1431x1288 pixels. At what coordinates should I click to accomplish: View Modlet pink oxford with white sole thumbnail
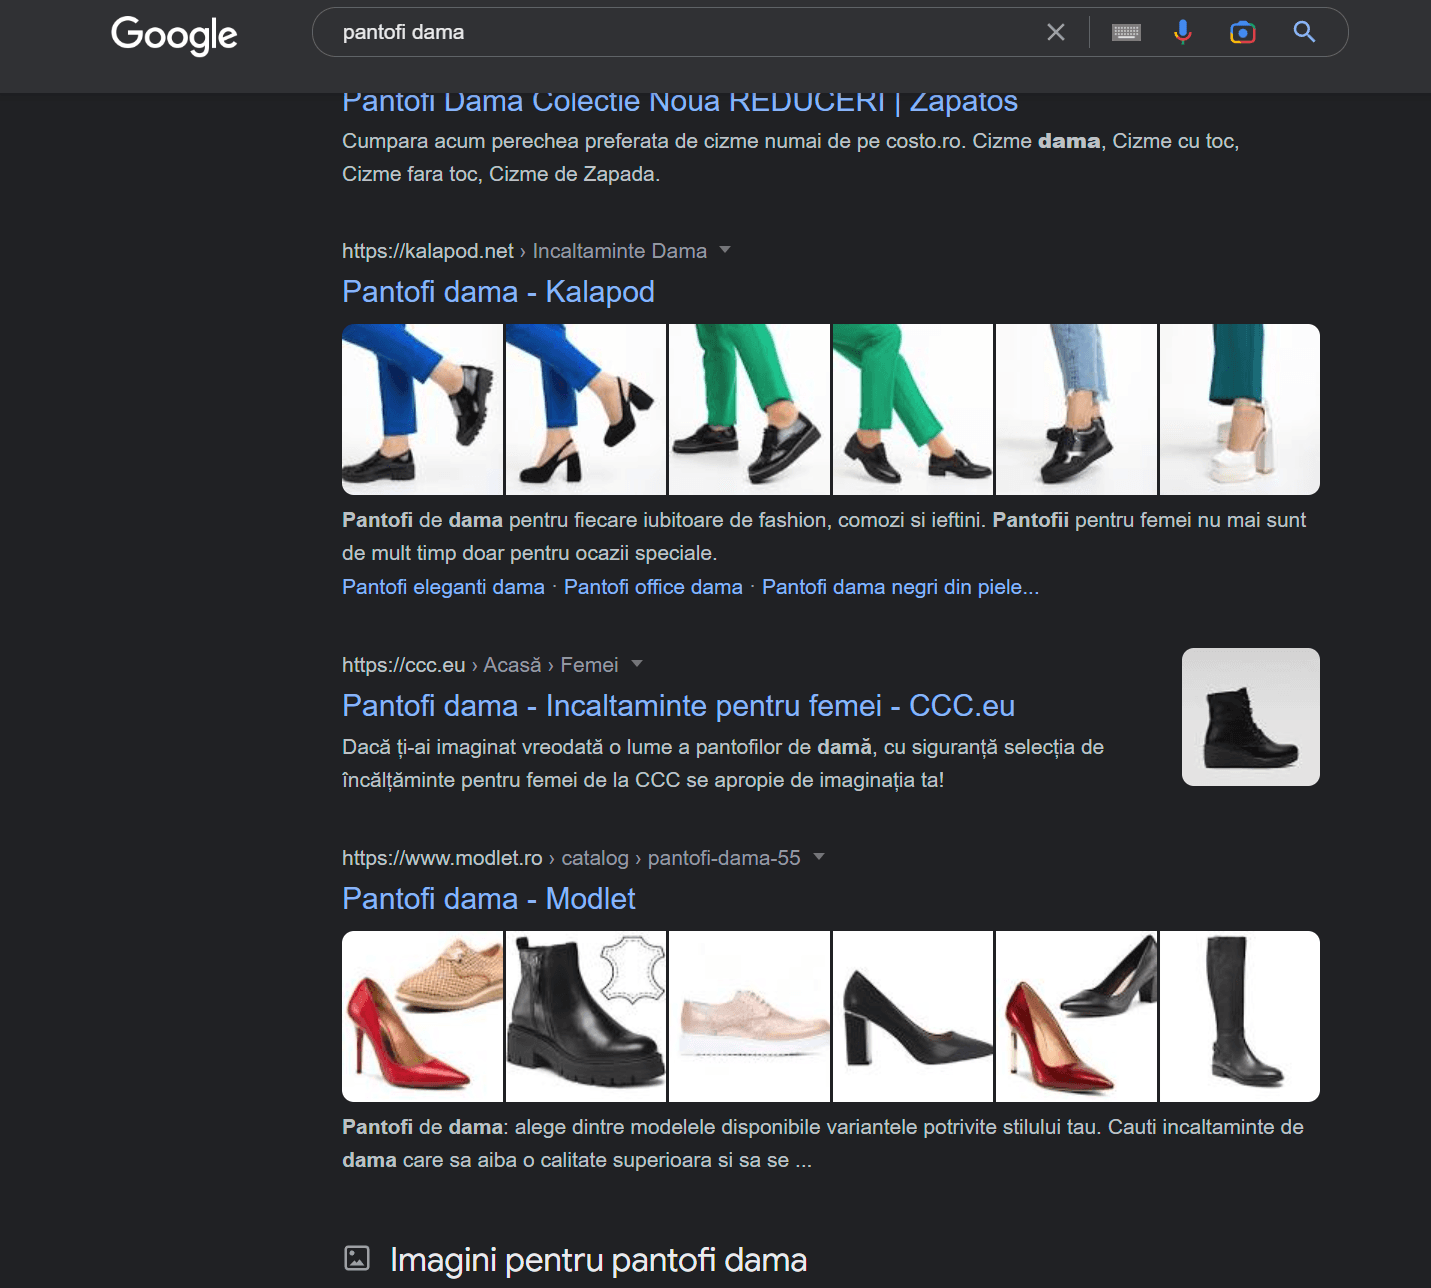click(x=749, y=1016)
